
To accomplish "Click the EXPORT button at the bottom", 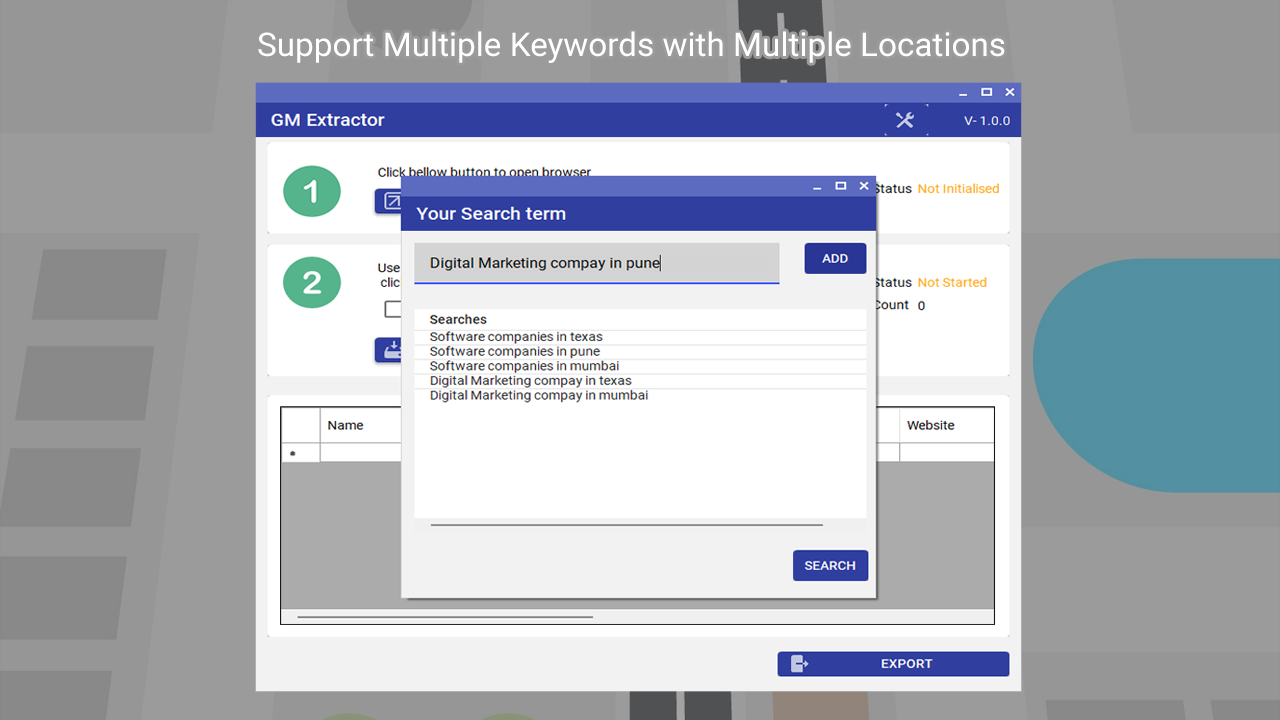I will click(x=906, y=663).
